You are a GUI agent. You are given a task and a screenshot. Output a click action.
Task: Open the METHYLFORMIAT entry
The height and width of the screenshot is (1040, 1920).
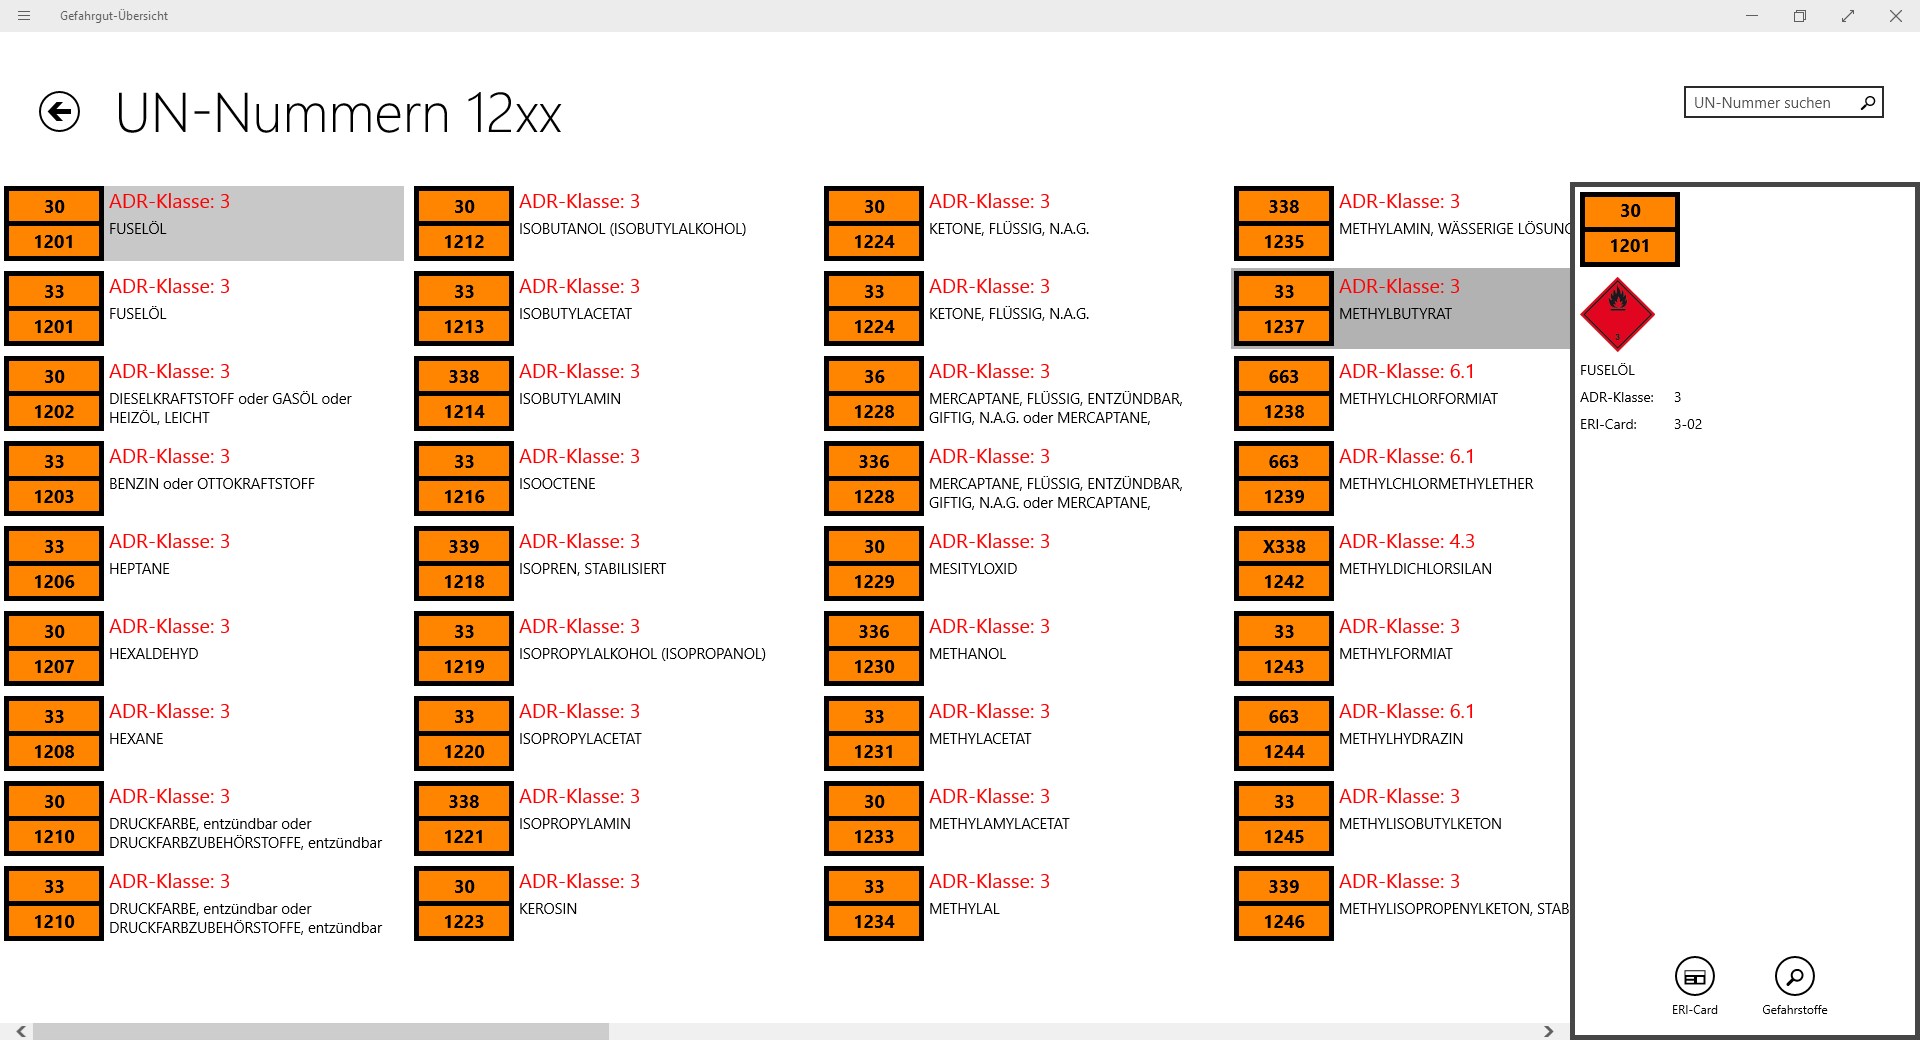pos(1402,649)
